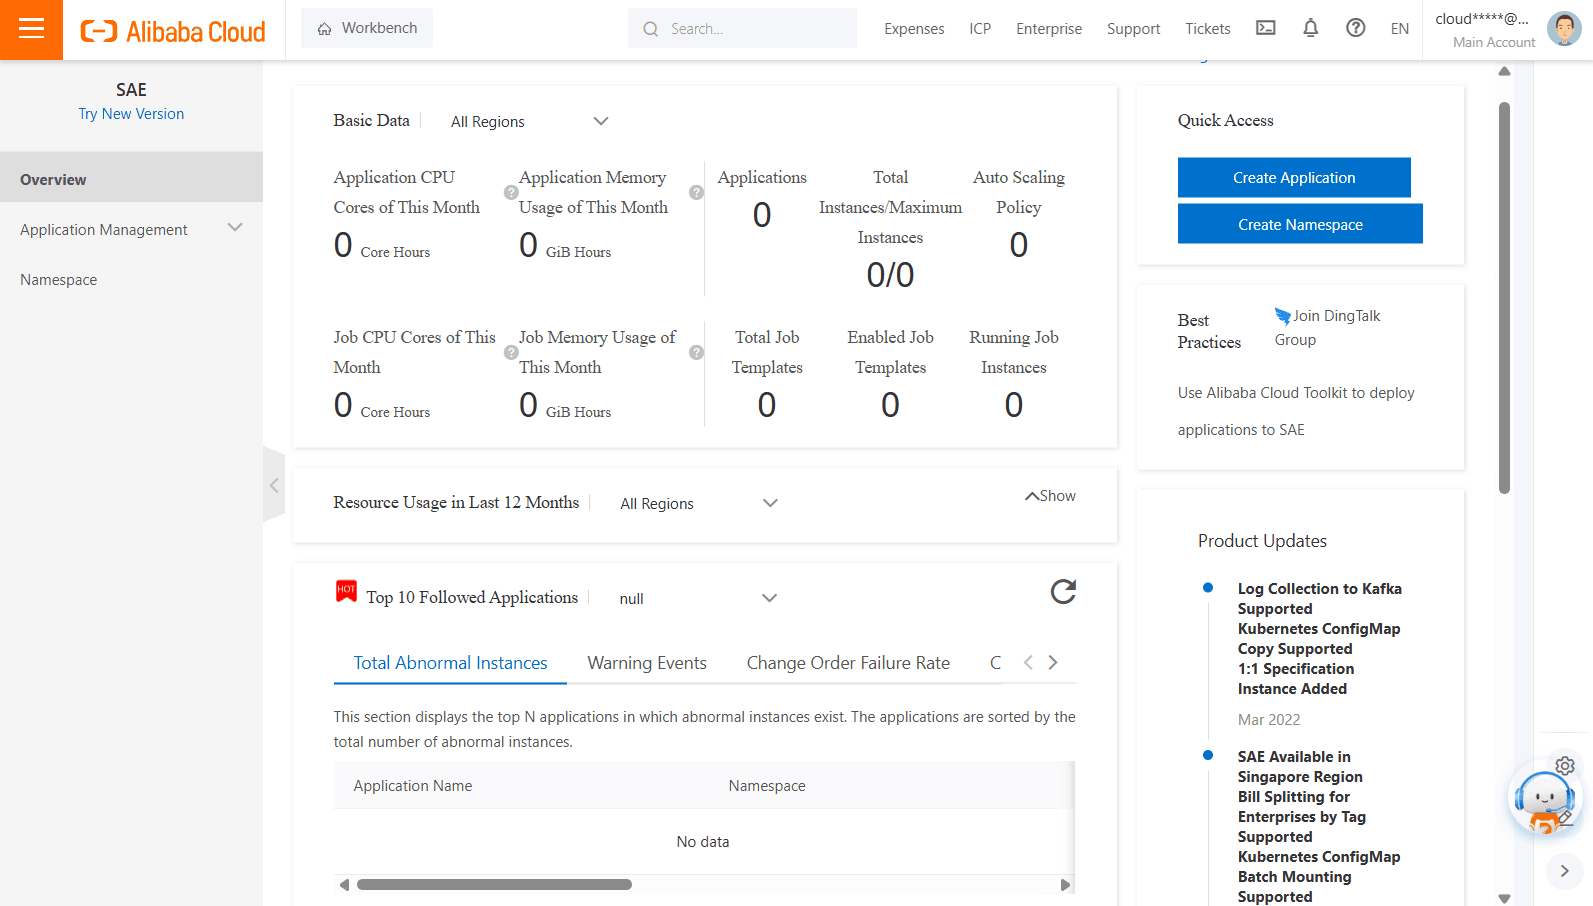Open the help question mark icon
The height and width of the screenshot is (906, 1593).
[x=1356, y=28]
